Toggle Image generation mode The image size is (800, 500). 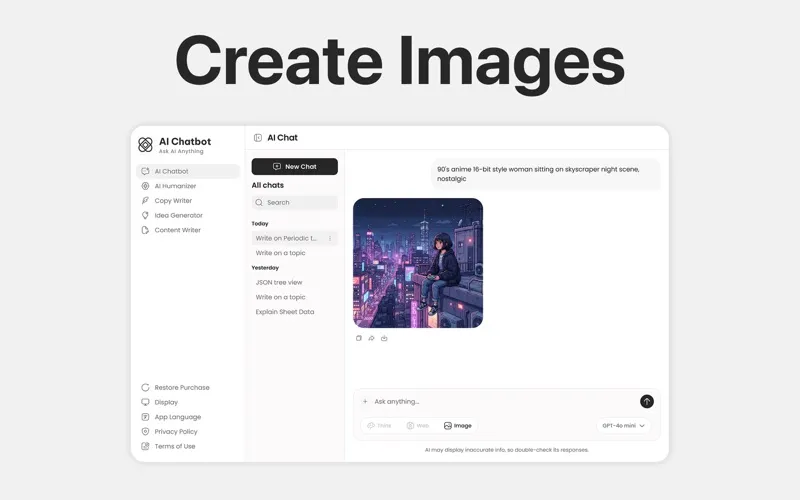(x=458, y=426)
